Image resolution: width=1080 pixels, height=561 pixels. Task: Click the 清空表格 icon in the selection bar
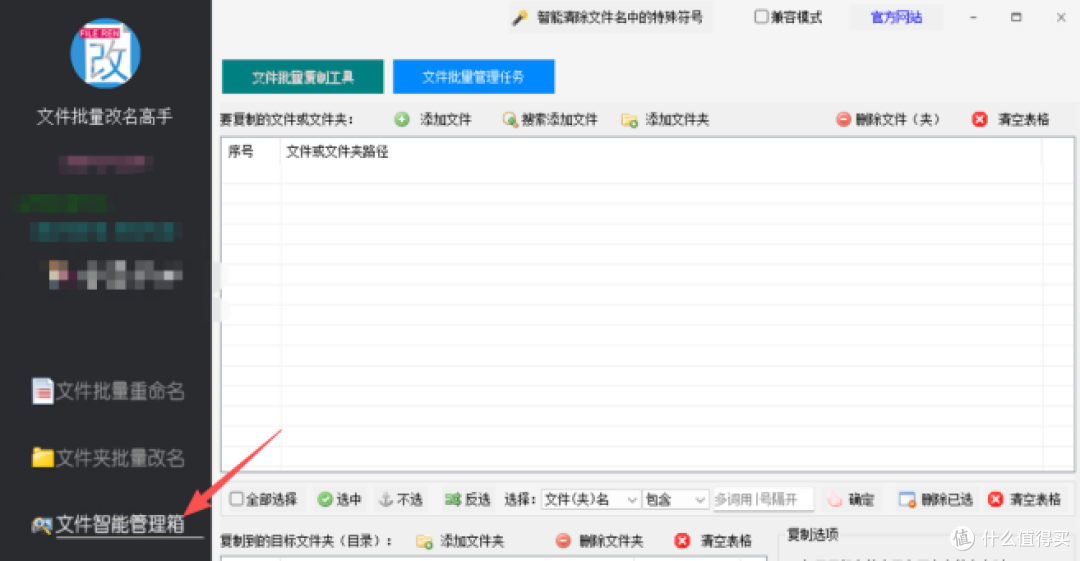[995, 500]
